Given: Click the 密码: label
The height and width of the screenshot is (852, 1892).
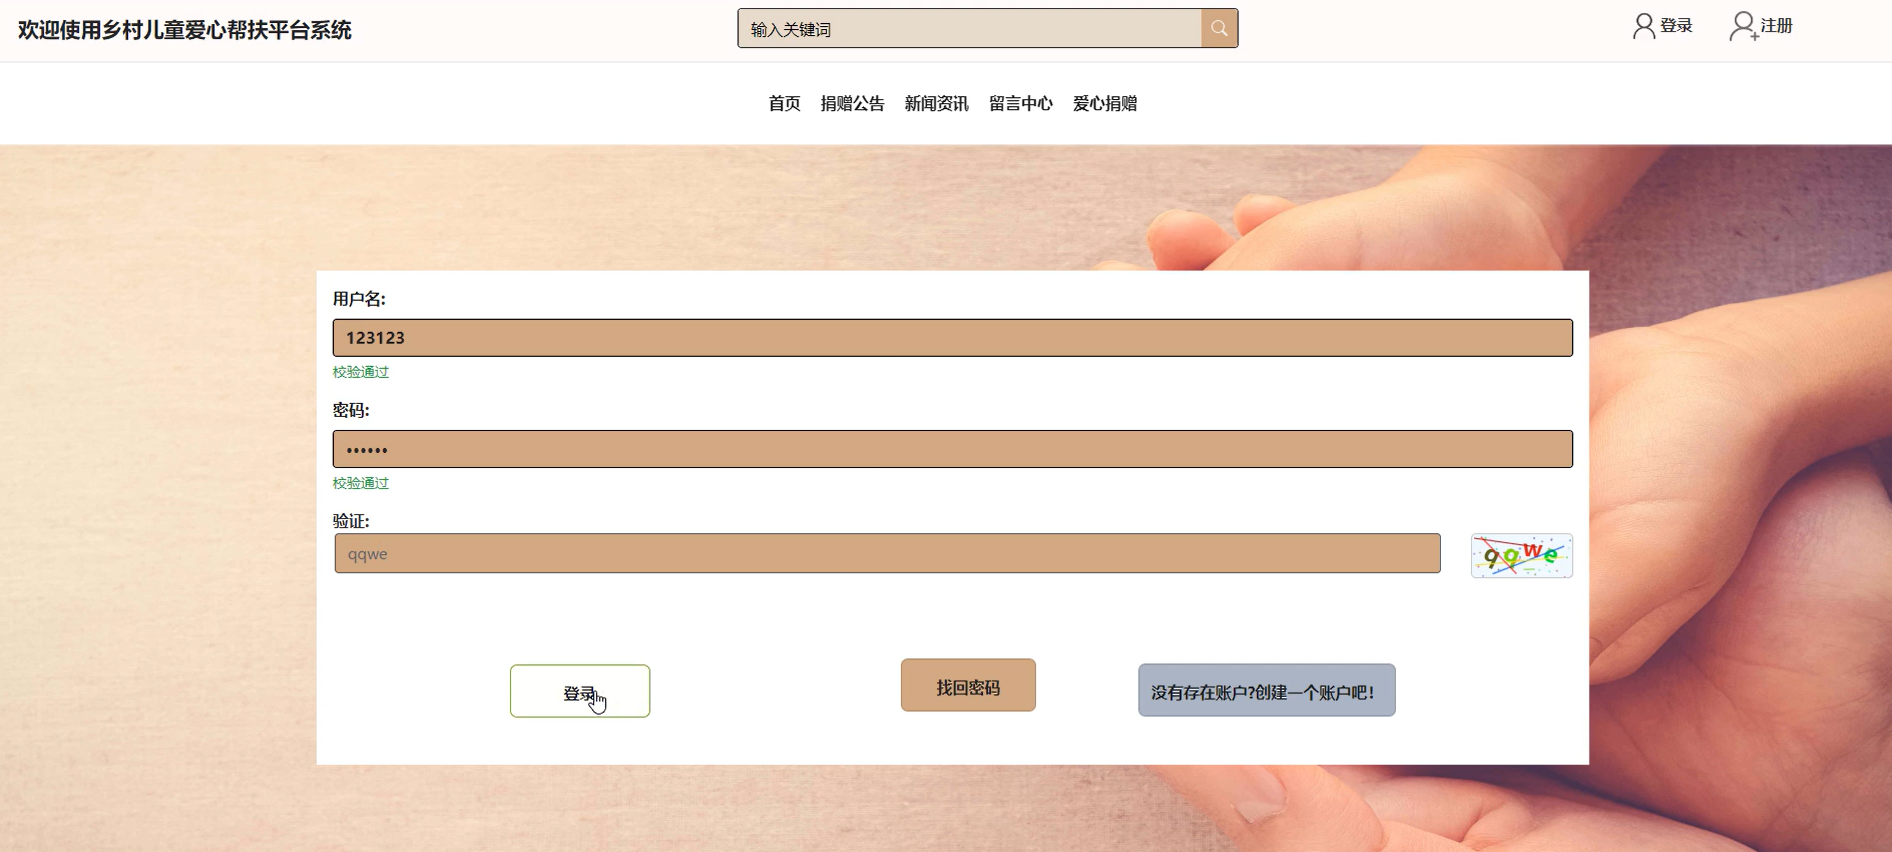Looking at the screenshot, I should [x=351, y=410].
